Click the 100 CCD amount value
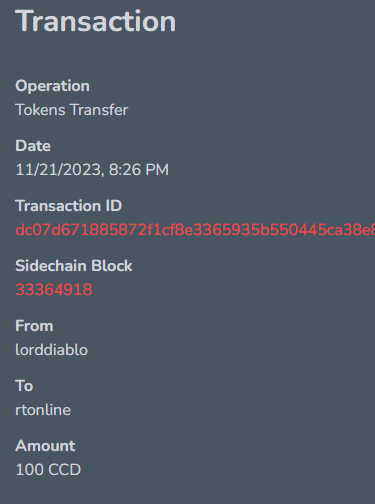Viewport: 375px width, 504px height. 48,470
